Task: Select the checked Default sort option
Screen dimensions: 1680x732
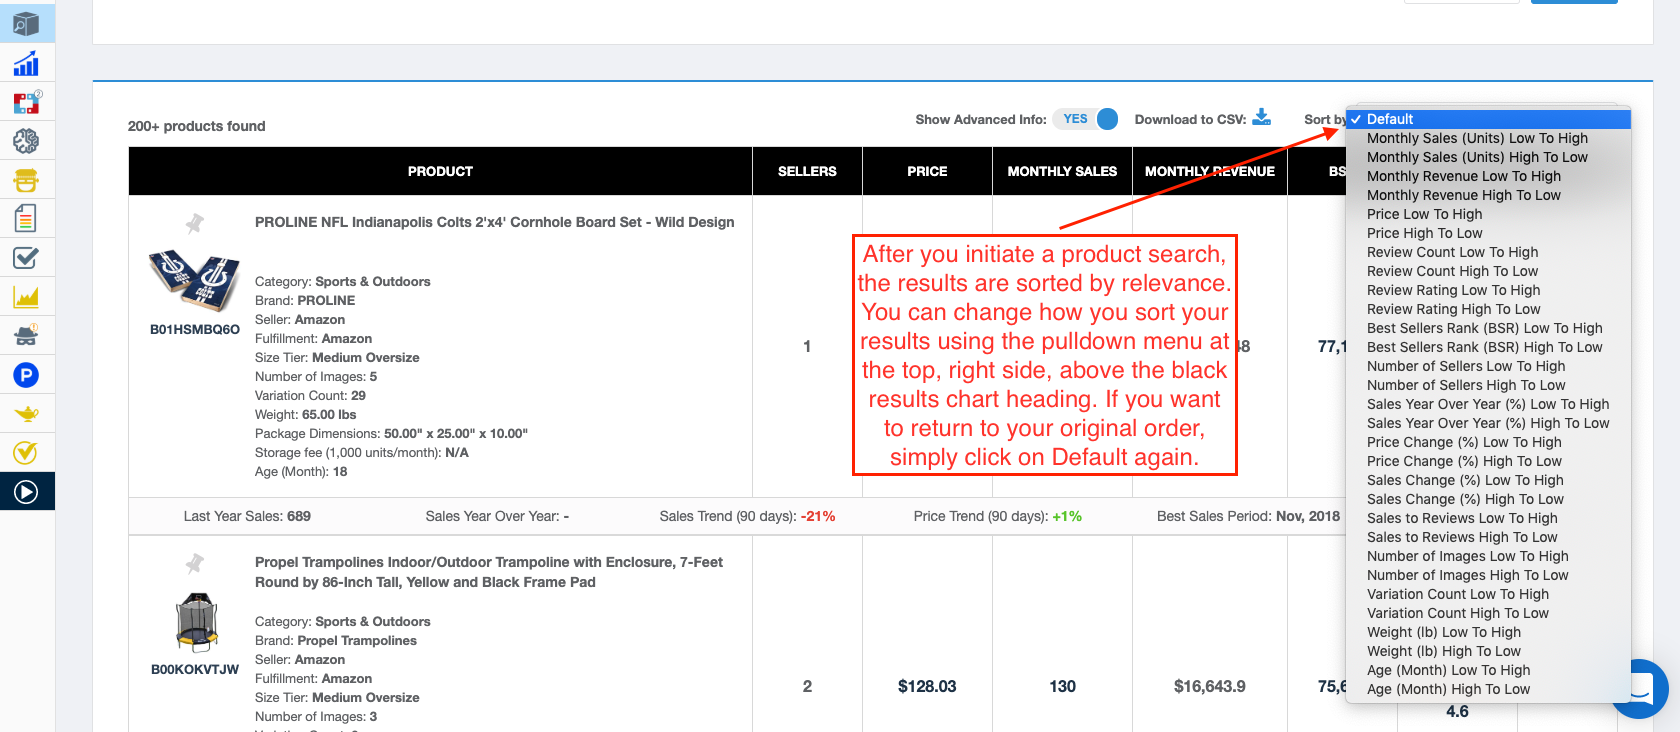Action: (1390, 119)
